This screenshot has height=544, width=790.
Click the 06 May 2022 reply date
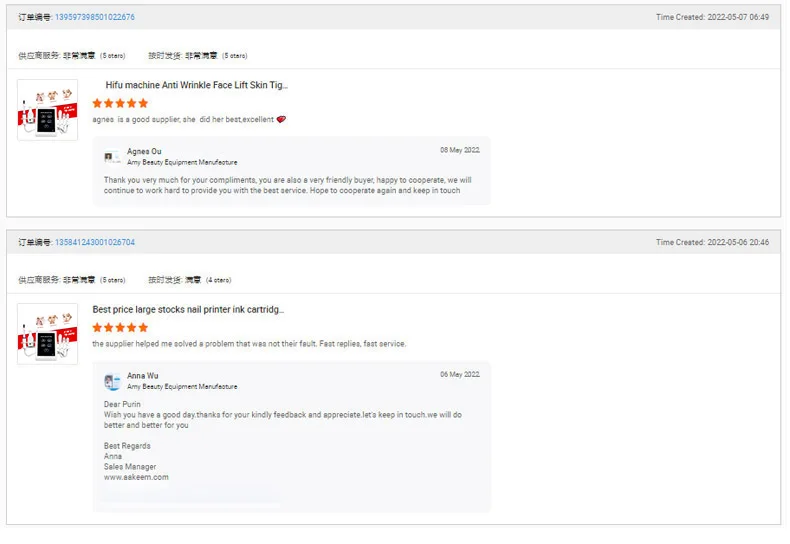(x=460, y=374)
